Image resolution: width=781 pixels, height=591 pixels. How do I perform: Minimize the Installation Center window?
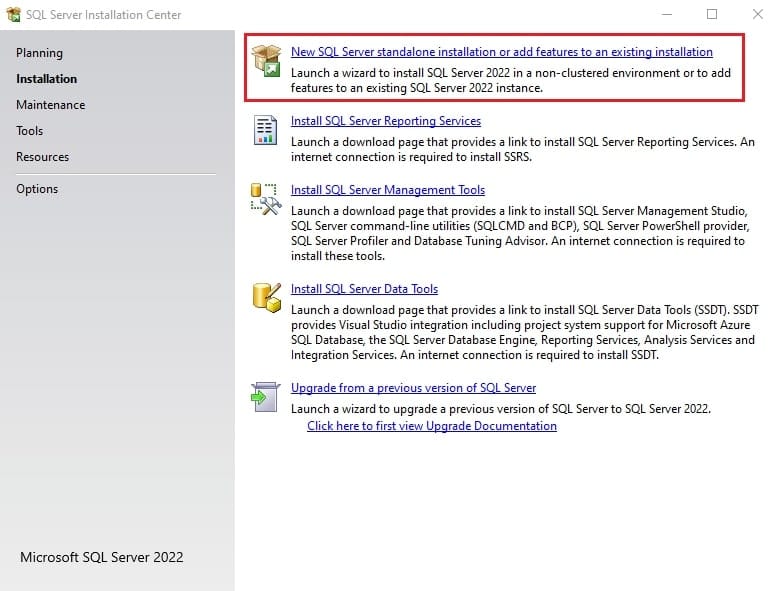(x=667, y=14)
